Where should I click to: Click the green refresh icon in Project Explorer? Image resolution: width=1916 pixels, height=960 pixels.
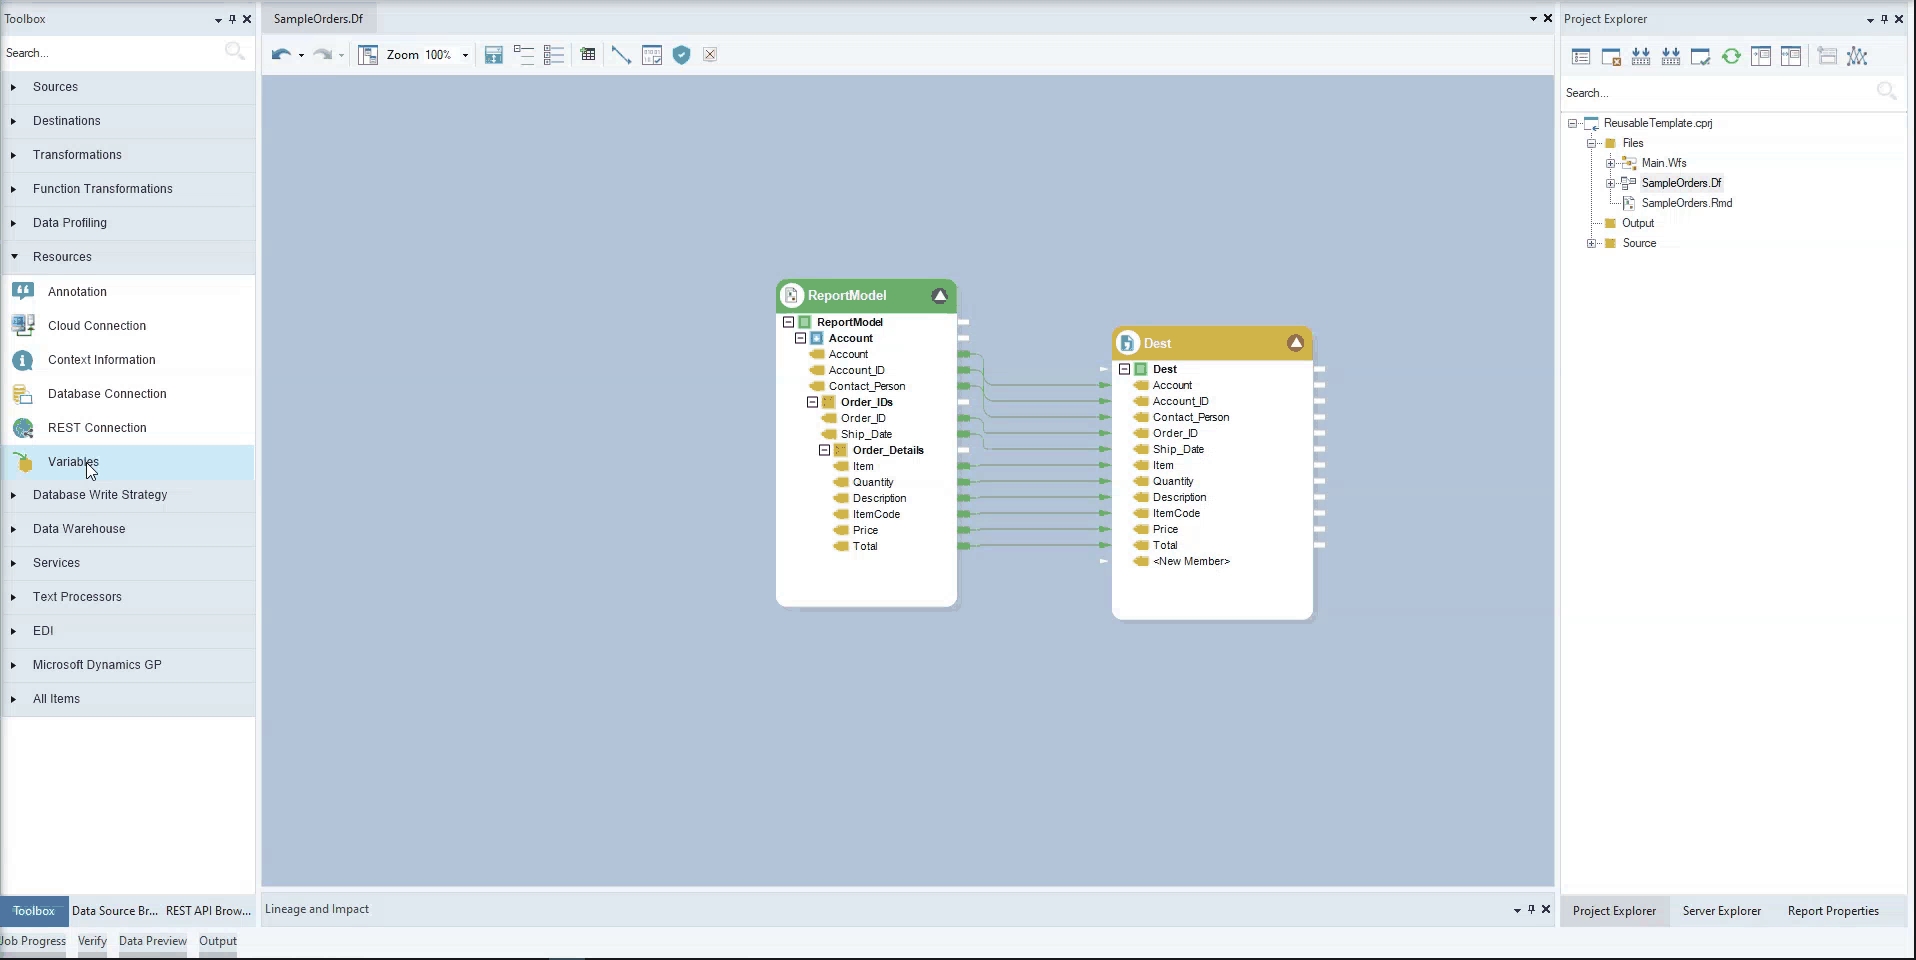click(1731, 57)
